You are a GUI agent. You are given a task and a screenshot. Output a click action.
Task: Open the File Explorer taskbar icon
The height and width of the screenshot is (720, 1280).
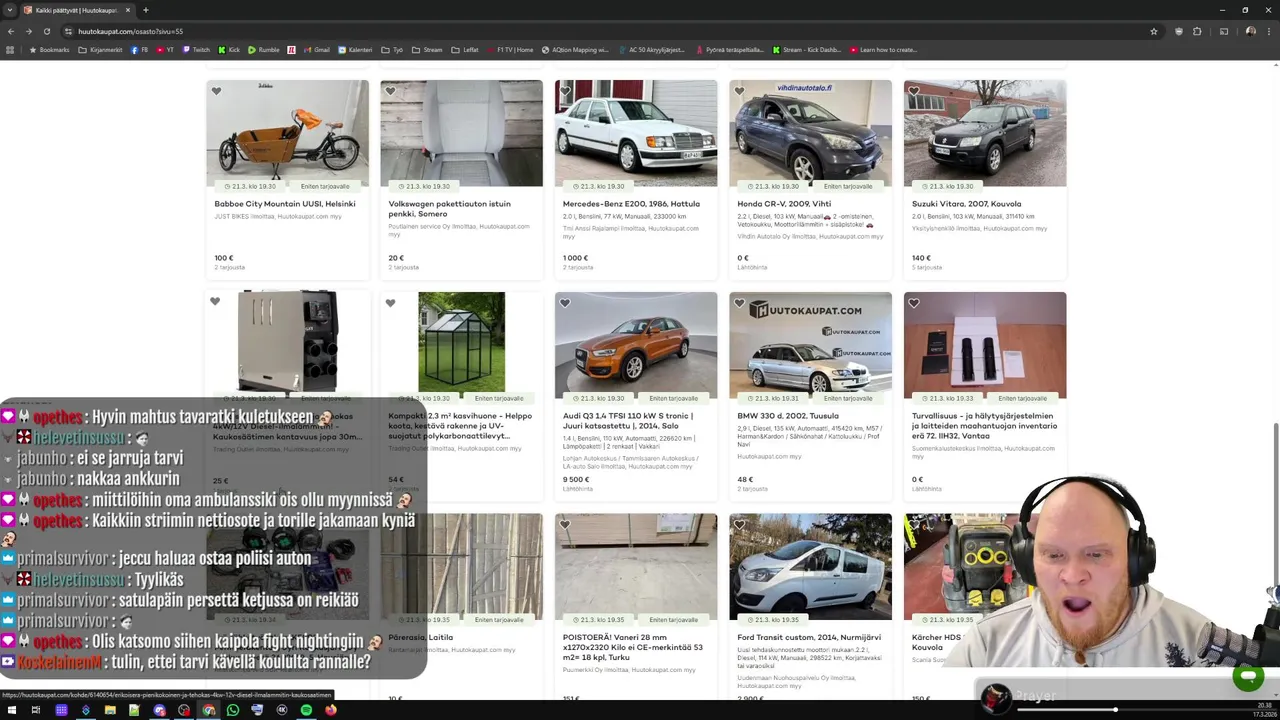[x=110, y=710]
